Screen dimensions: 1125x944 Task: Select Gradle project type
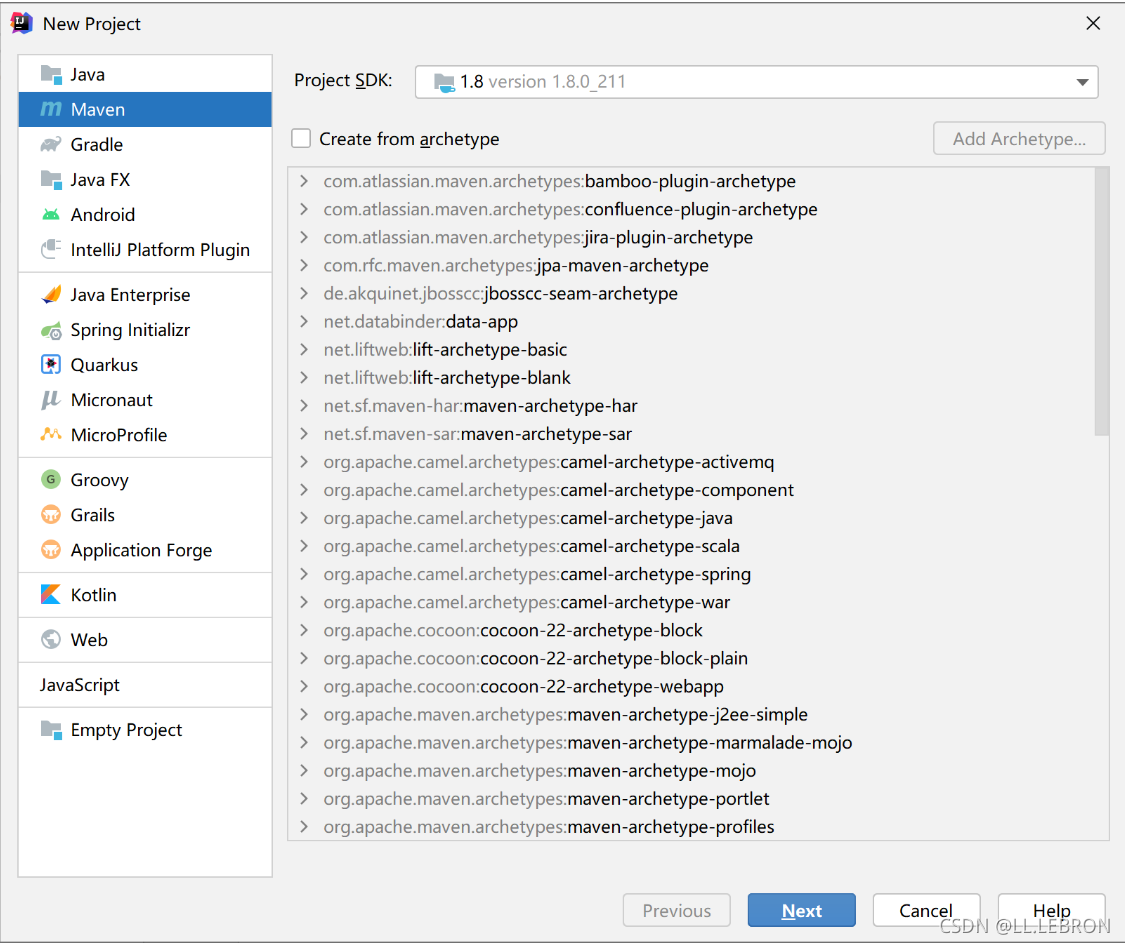pos(145,145)
